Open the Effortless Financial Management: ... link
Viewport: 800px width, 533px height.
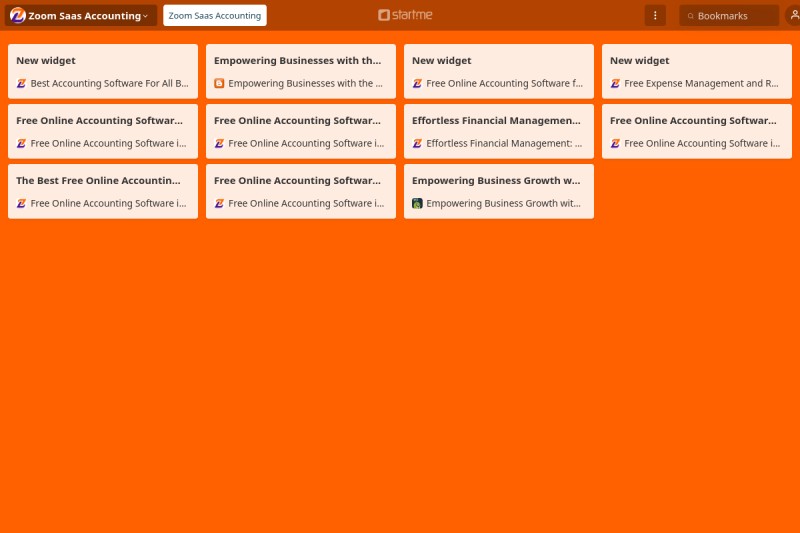coord(504,143)
